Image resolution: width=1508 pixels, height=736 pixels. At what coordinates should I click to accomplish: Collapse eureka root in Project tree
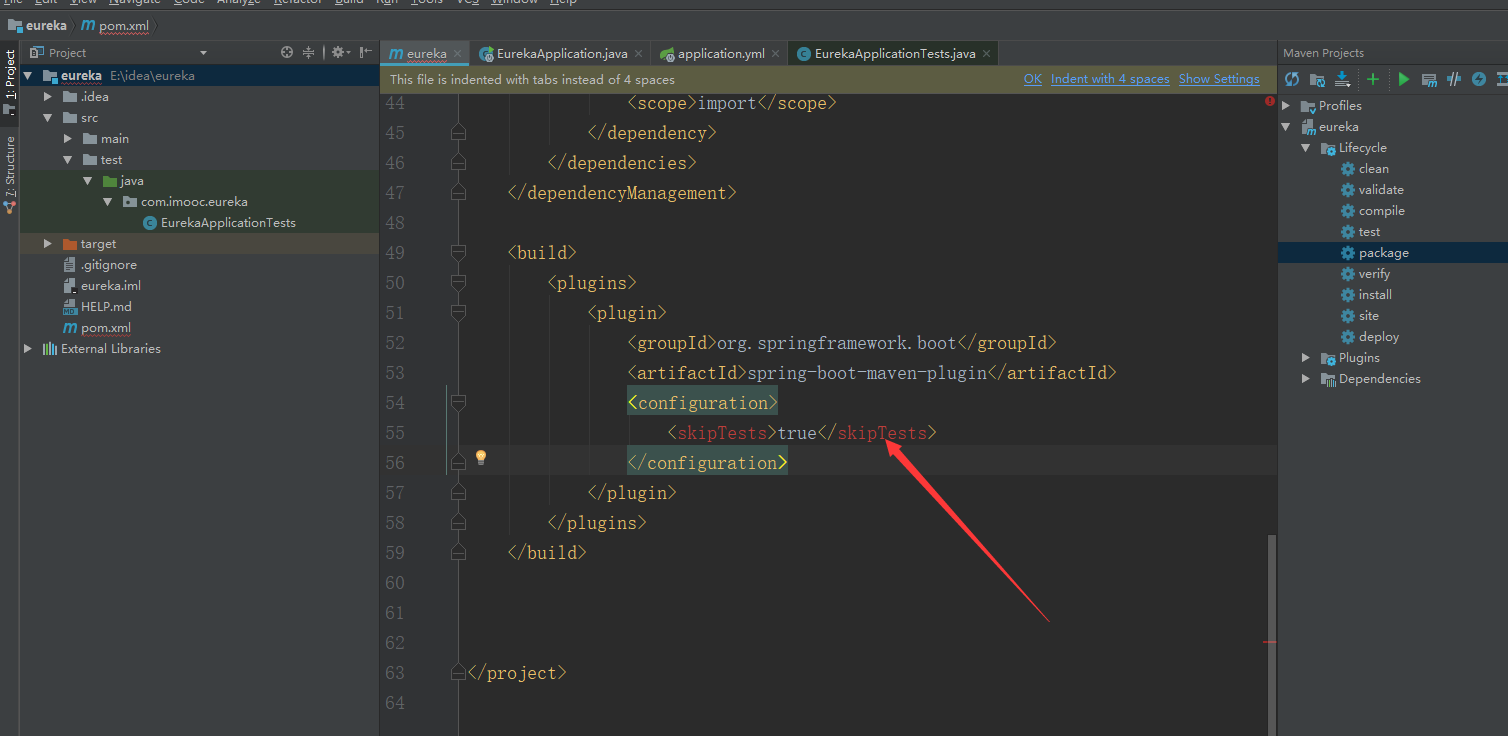click(28, 75)
